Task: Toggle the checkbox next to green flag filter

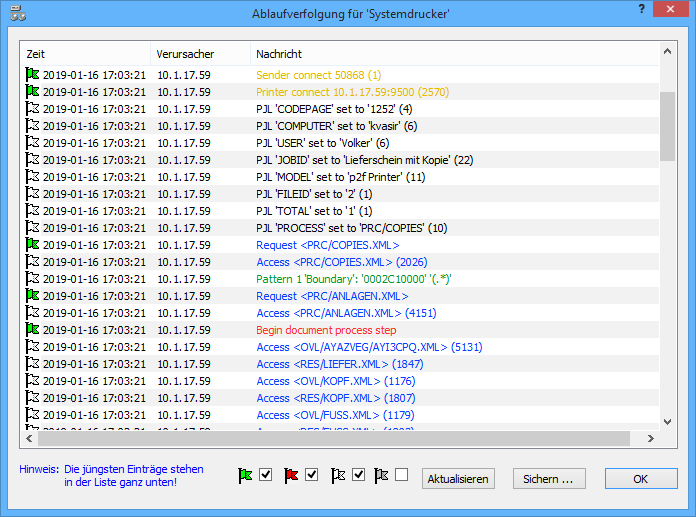Action: (x=265, y=476)
